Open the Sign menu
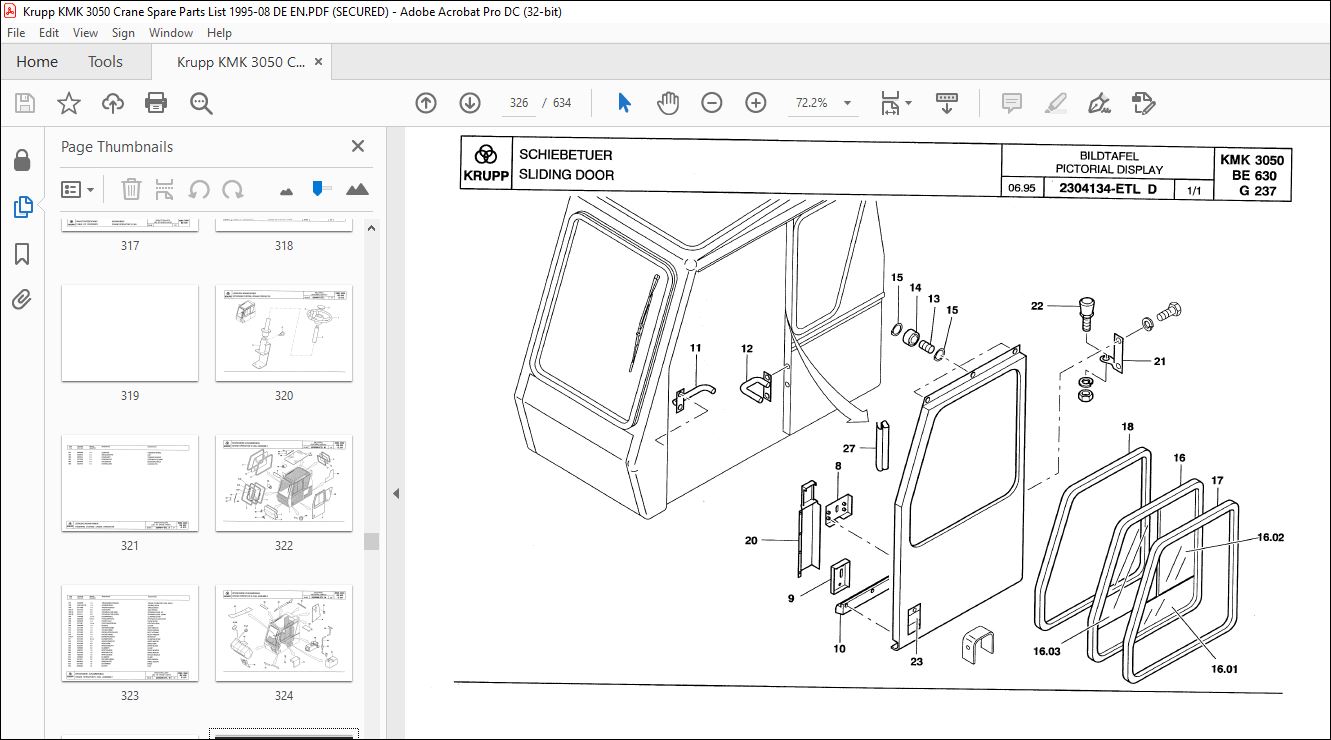1331x740 pixels. [123, 33]
